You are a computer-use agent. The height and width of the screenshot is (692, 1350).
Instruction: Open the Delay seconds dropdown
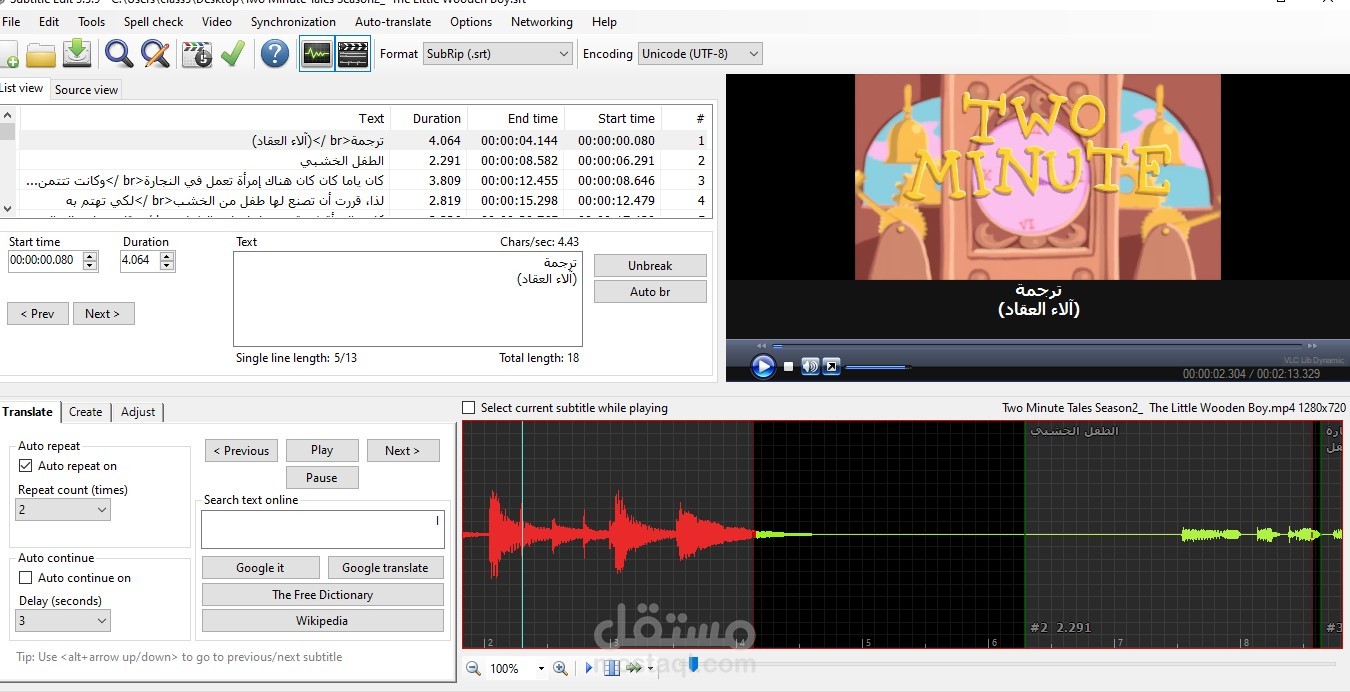63,621
